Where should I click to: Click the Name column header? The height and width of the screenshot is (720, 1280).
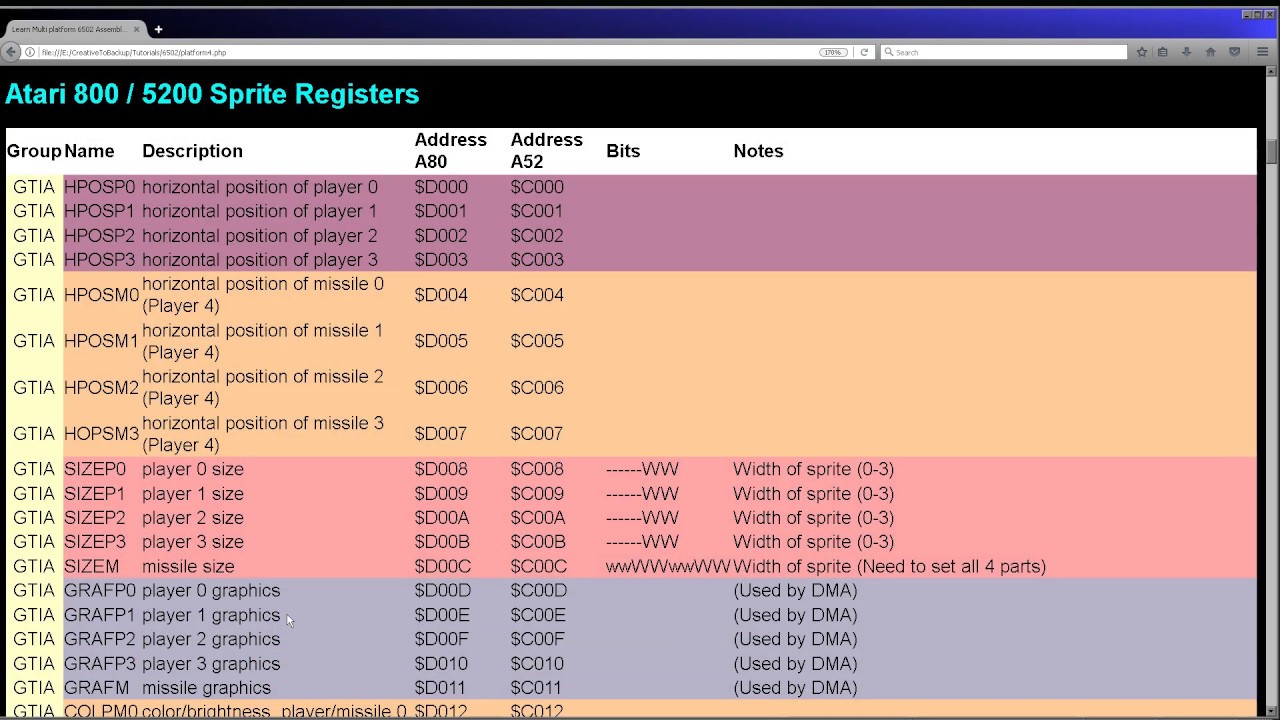pos(89,151)
